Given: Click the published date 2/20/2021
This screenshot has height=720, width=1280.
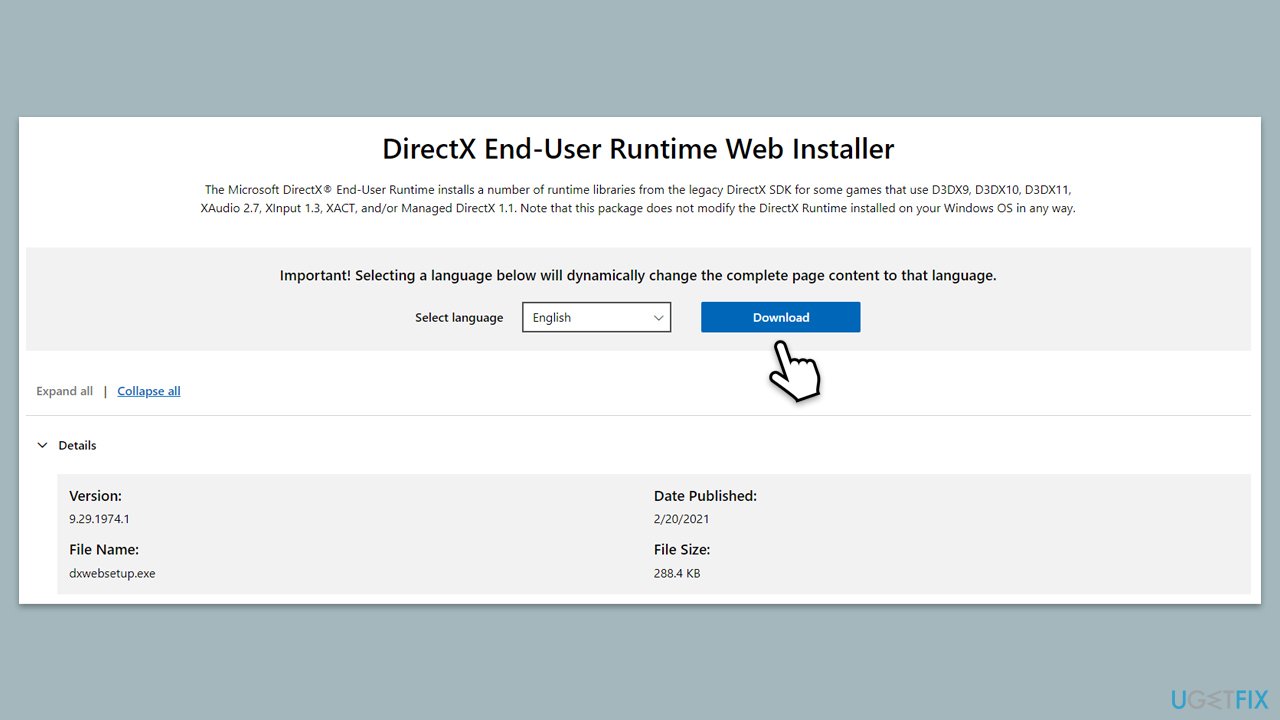Looking at the screenshot, I should click(x=682, y=519).
